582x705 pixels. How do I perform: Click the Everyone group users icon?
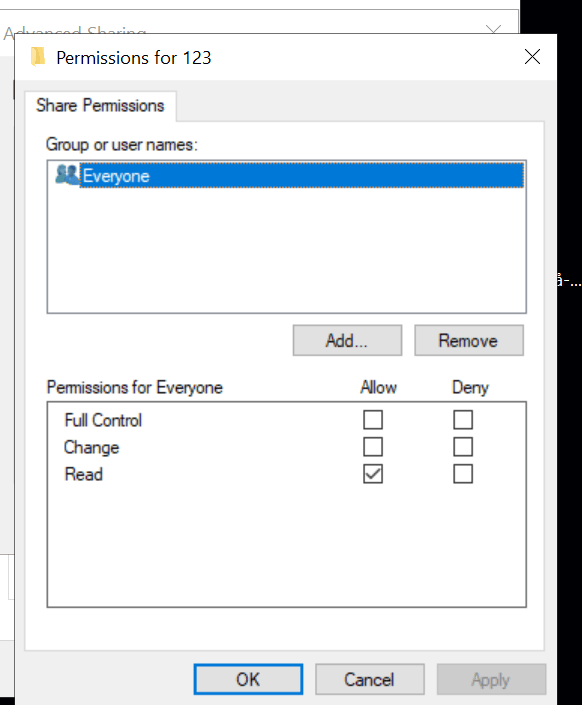[67, 175]
